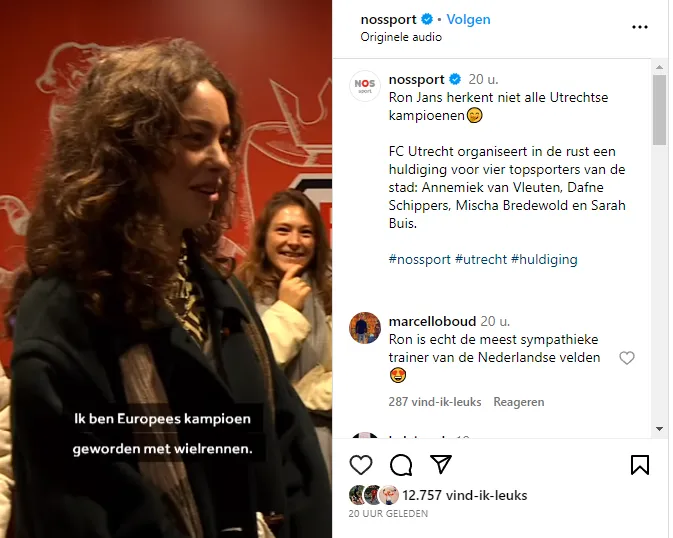Click the scrollbar down arrow in comments

(659, 429)
